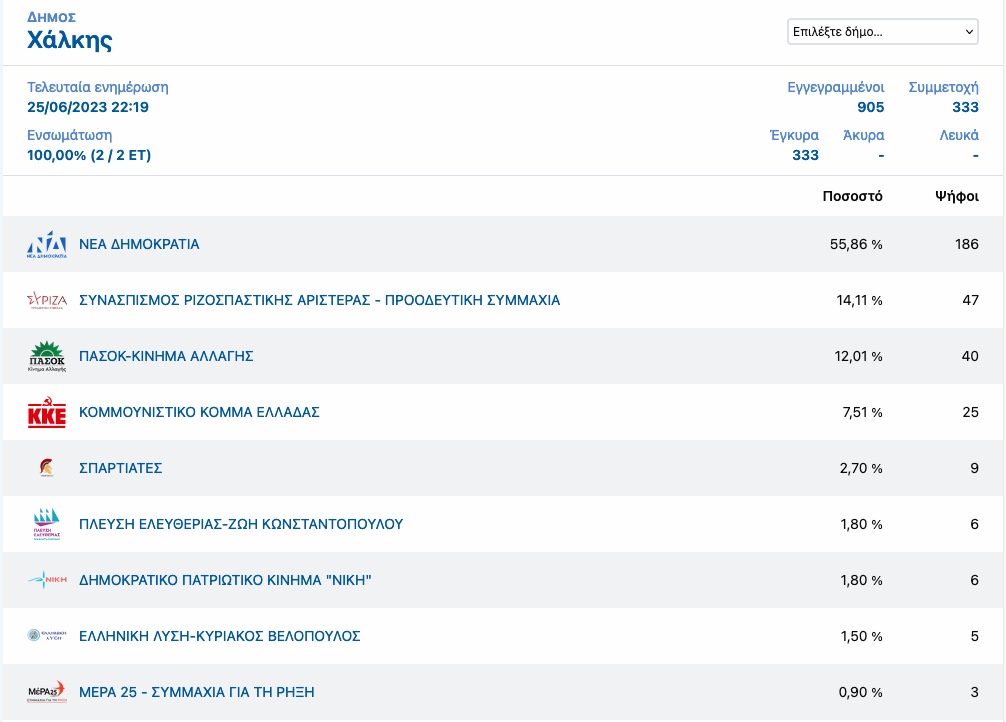Click the 'ΔΗΜΟΣ' heading label

tap(51, 17)
